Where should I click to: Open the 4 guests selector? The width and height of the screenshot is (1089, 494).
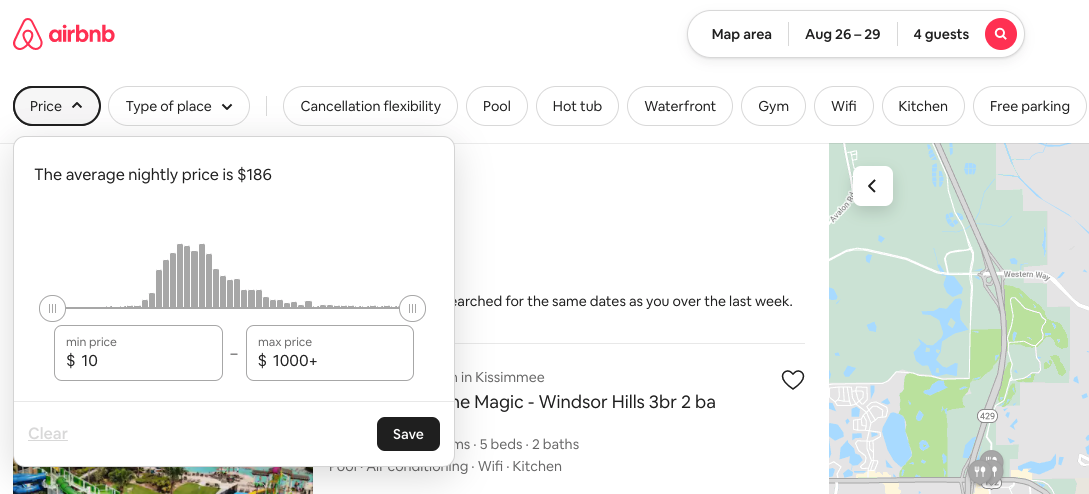click(x=940, y=35)
